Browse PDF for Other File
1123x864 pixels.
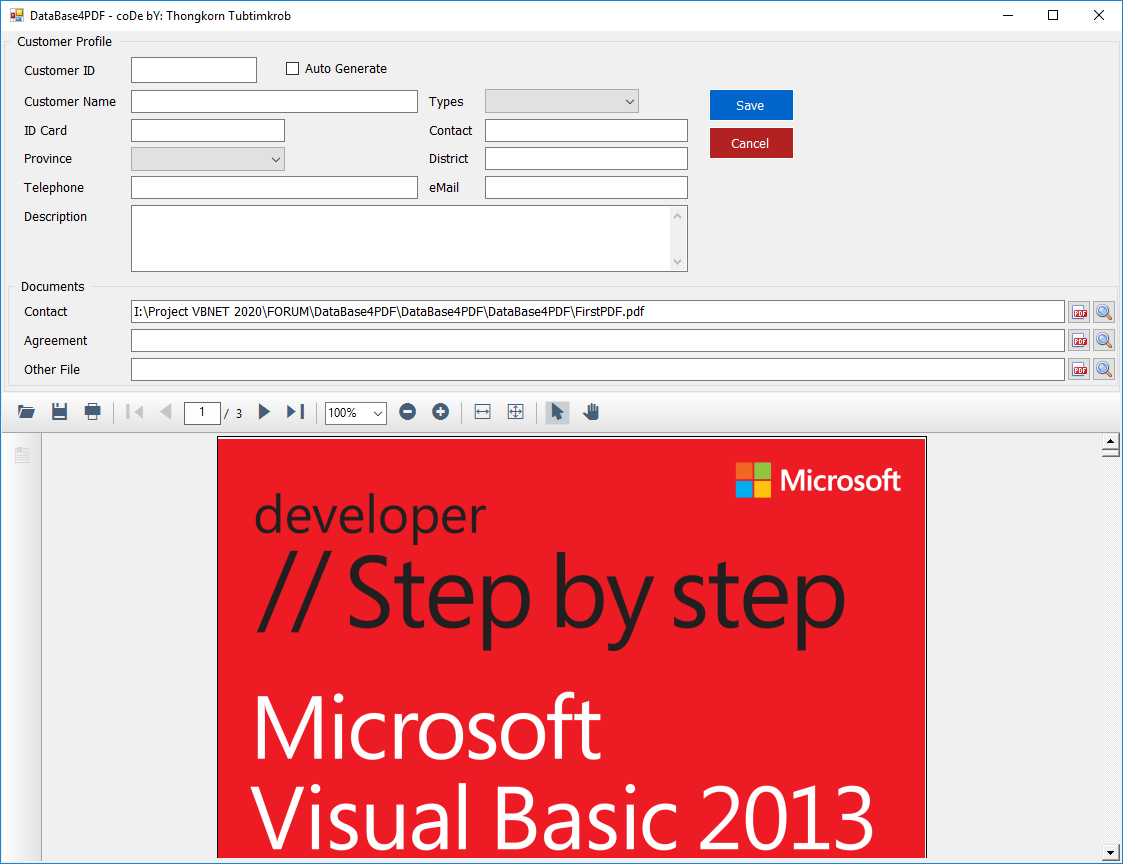[1079, 370]
